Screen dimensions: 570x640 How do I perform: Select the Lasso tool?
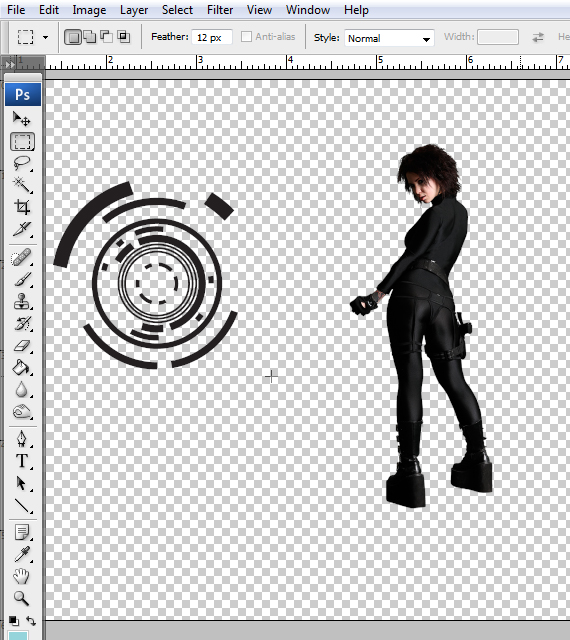(x=22, y=163)
